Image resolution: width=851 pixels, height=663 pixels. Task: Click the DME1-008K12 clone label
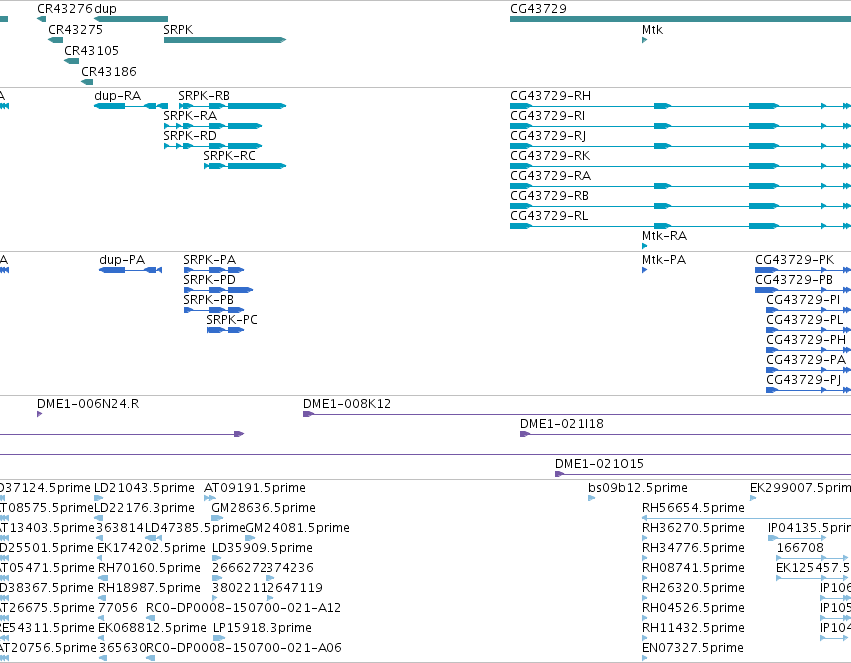(x=347, y=404)
